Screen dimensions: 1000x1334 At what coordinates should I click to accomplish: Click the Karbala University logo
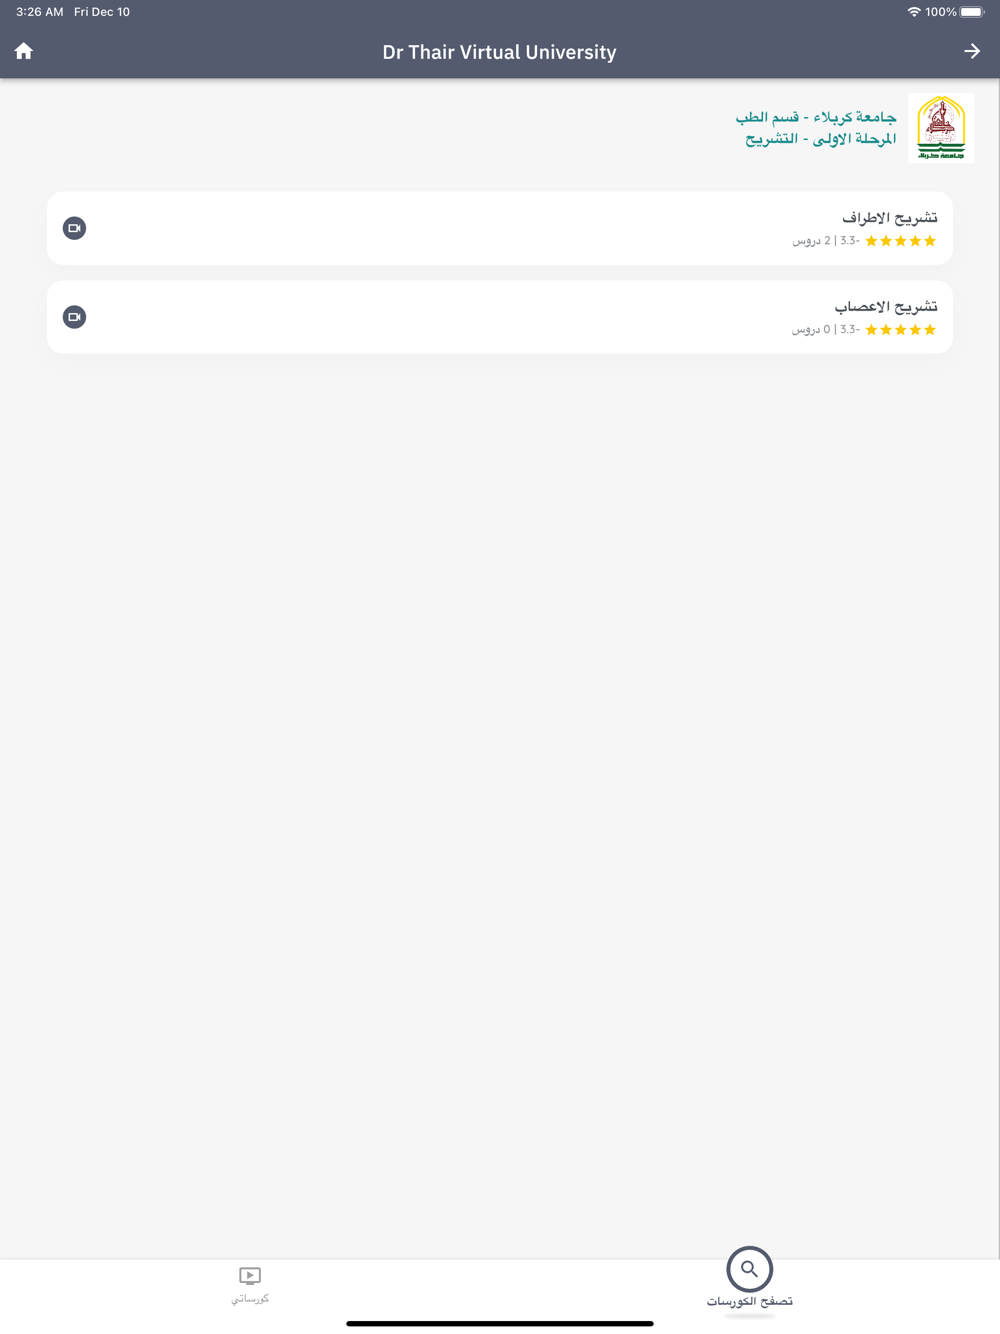[x=941, y=128]
